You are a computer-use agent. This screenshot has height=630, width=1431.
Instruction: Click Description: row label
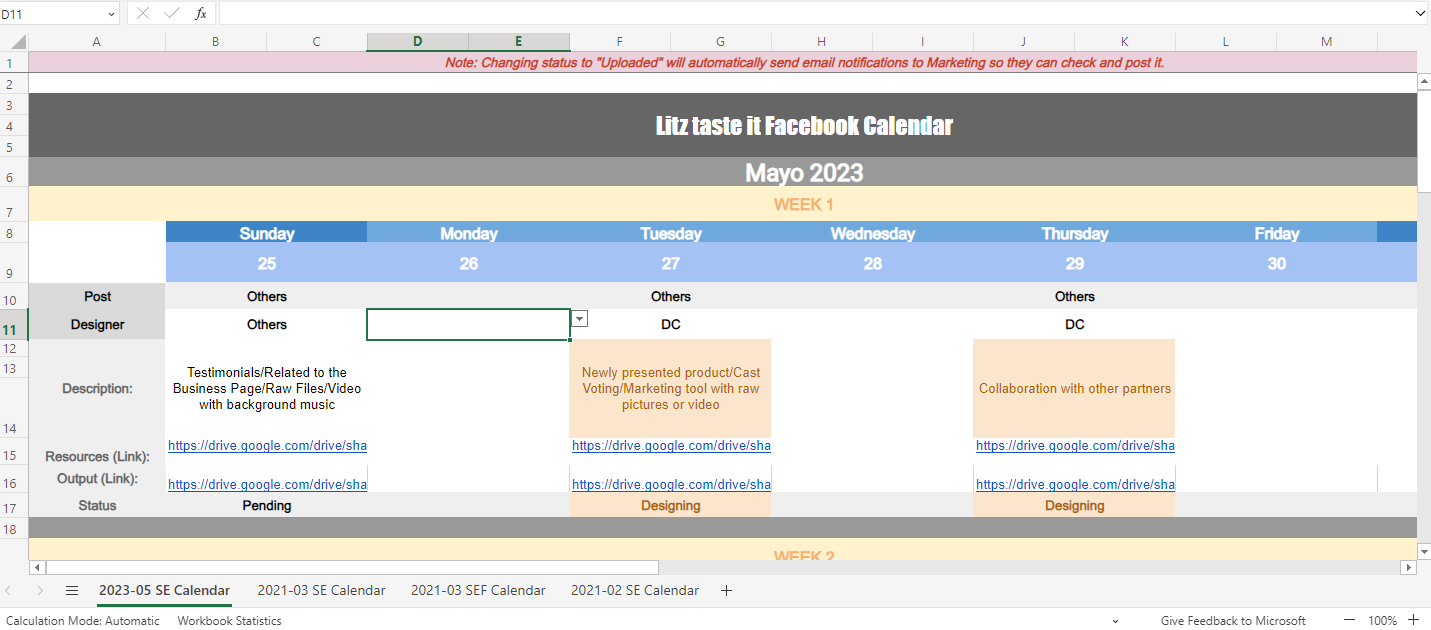click(97, 388)
